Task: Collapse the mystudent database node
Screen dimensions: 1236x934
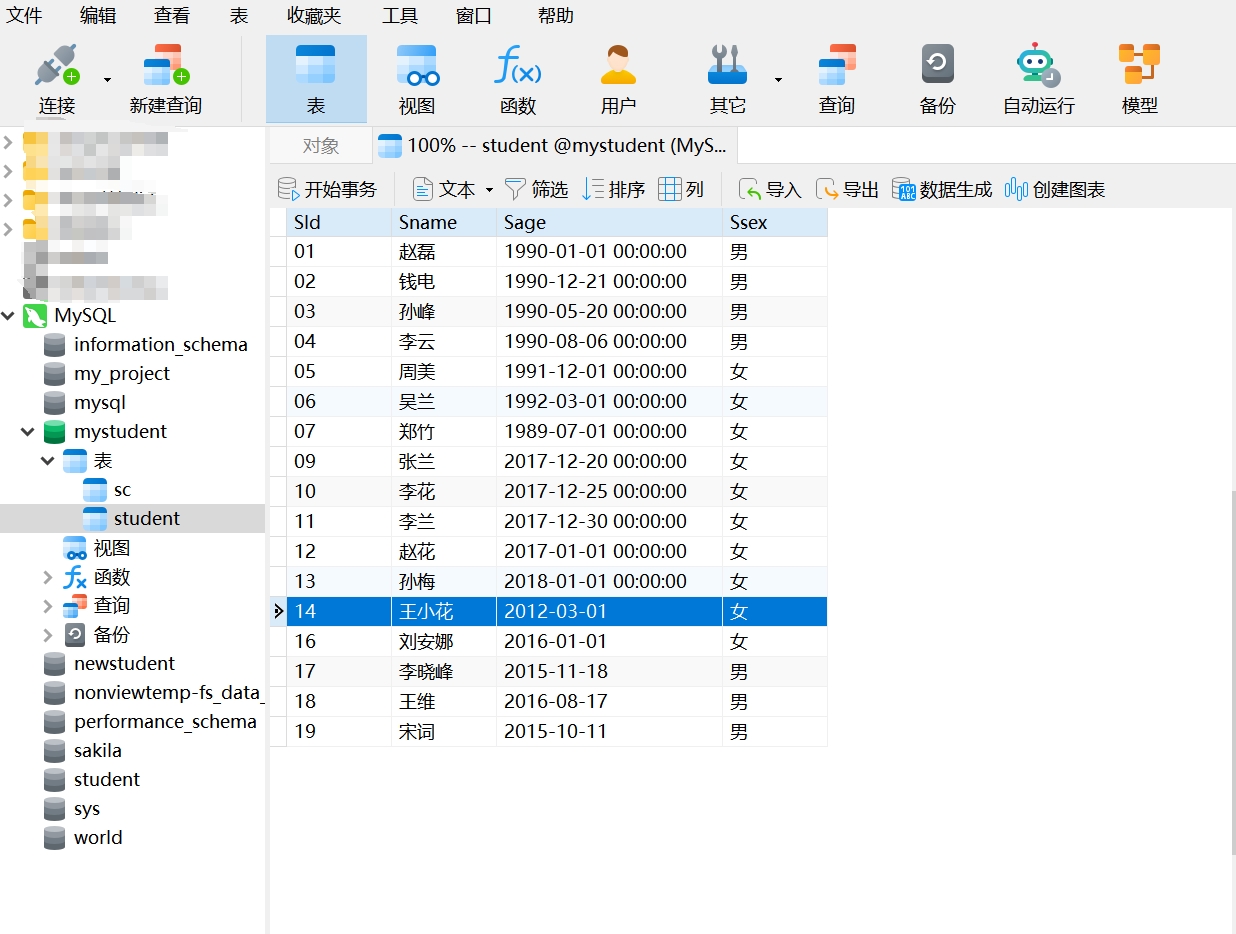Action: [x=28, y=432]
